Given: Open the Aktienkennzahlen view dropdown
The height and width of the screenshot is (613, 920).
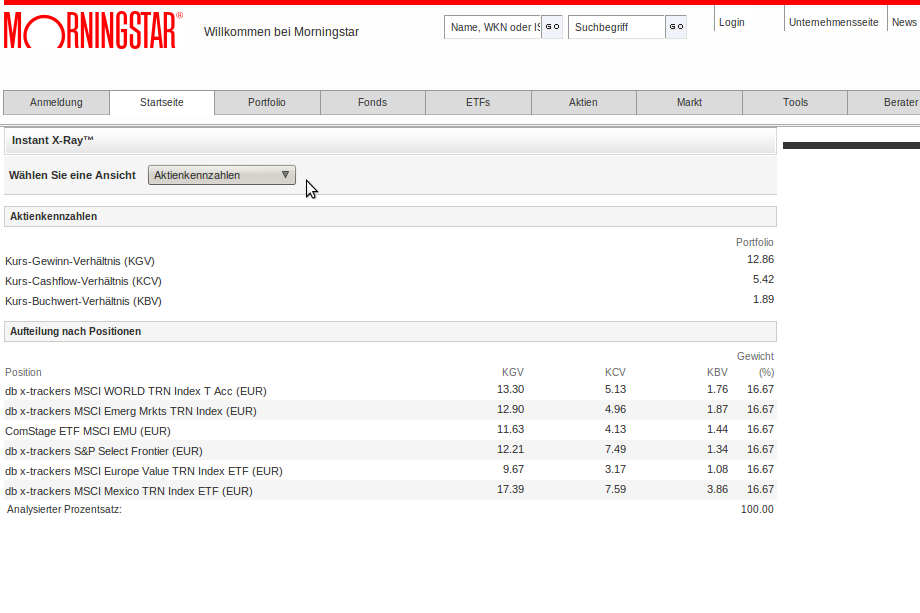Looking at the screenshot, I should point(222,175).
